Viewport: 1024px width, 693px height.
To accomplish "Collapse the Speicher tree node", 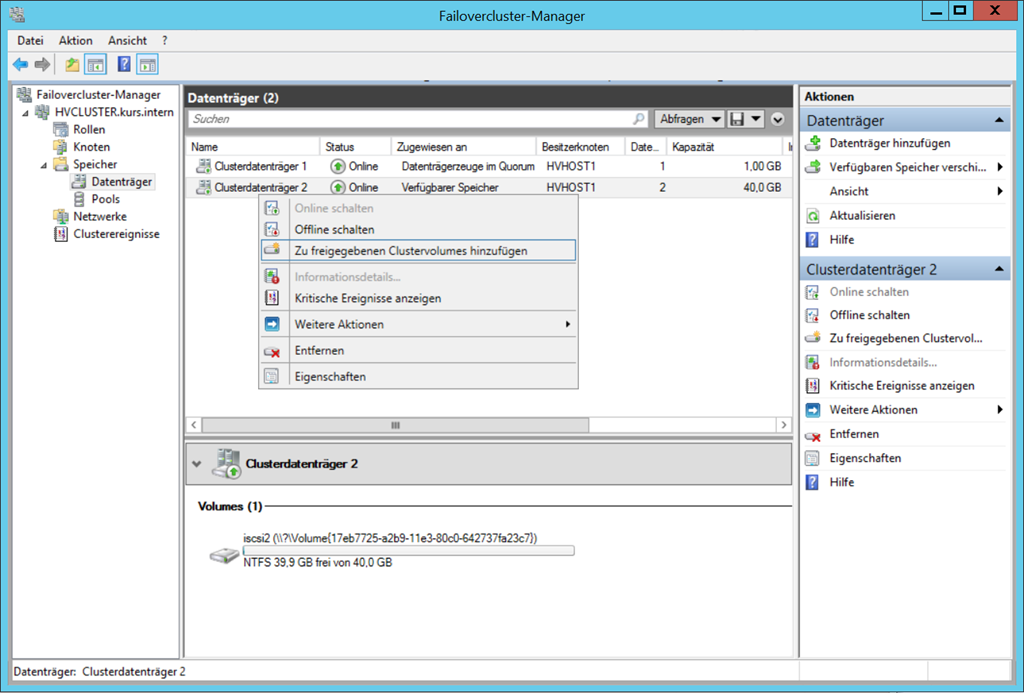I will tap(43, 165).
